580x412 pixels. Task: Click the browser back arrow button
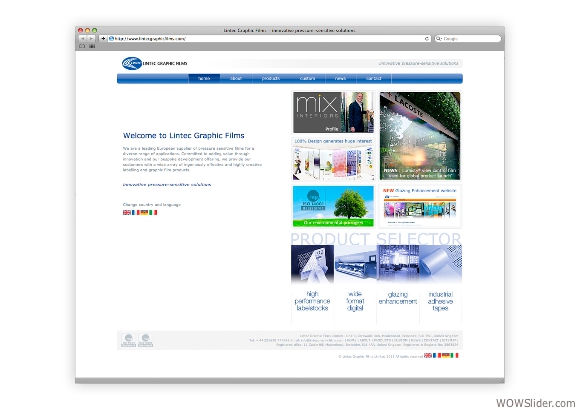pos(82,38)
